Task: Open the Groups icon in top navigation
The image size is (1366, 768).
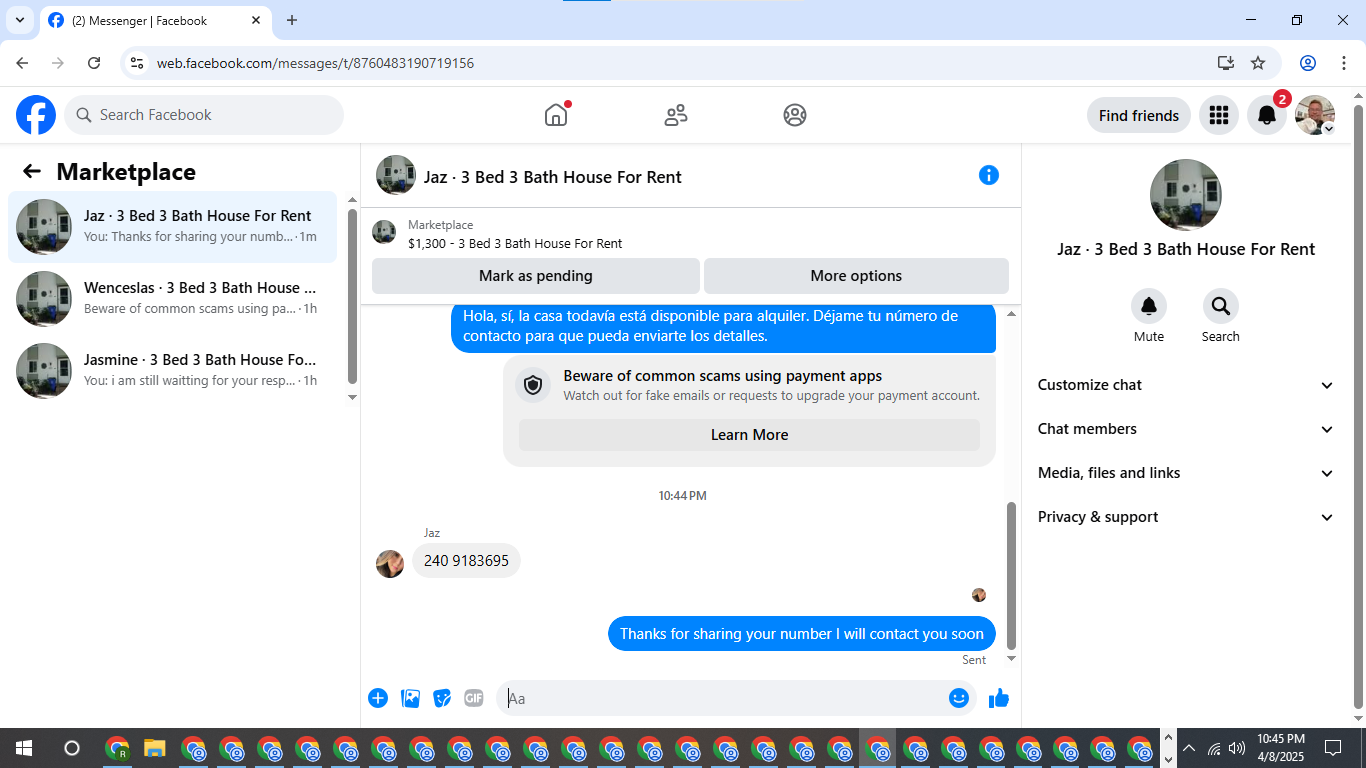Action: (795, 115)
